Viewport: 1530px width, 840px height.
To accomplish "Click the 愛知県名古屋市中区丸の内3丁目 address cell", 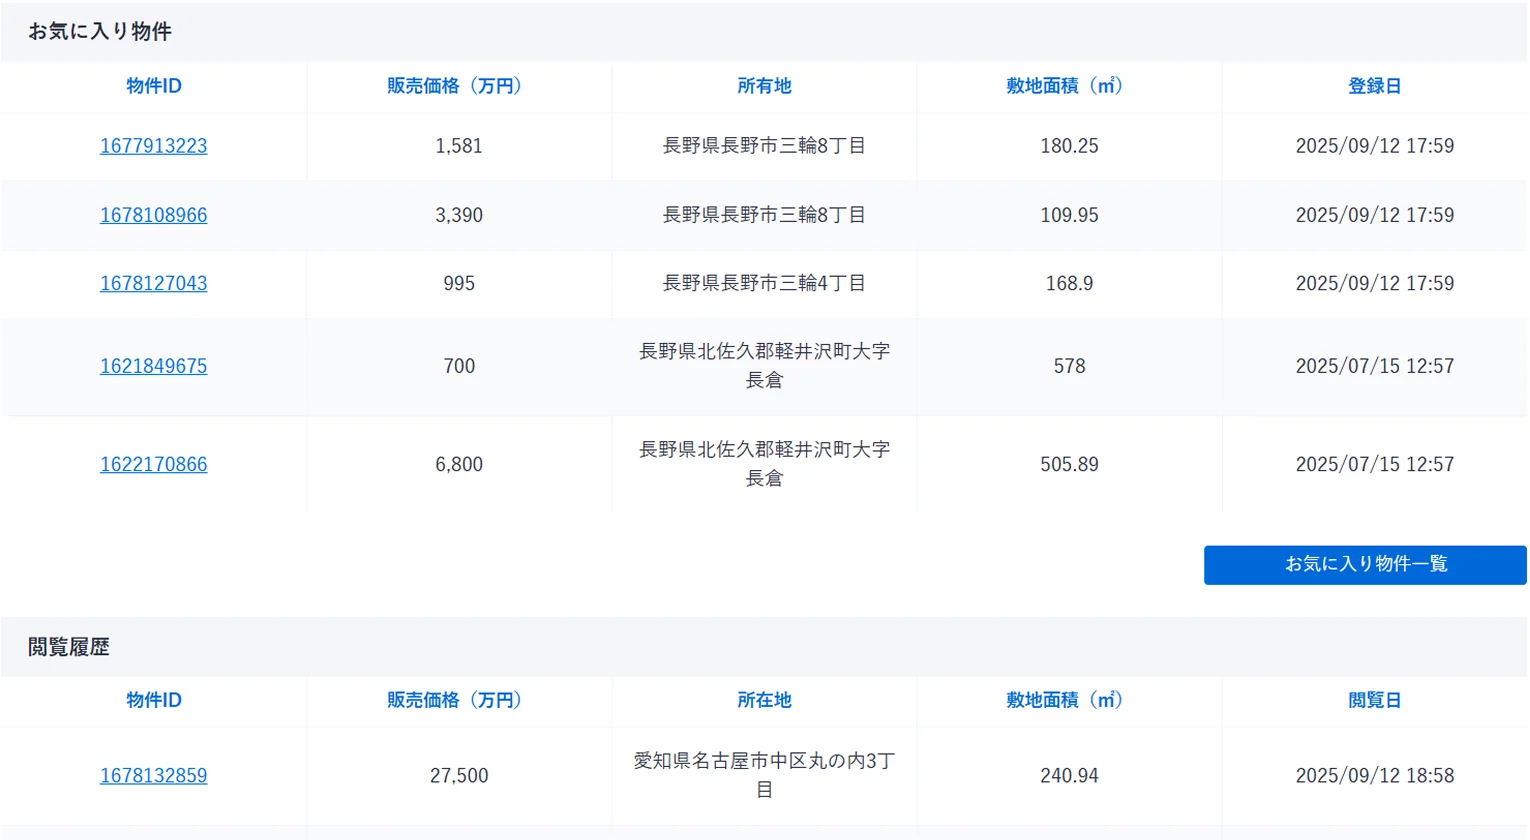I will tap(764, 775).
